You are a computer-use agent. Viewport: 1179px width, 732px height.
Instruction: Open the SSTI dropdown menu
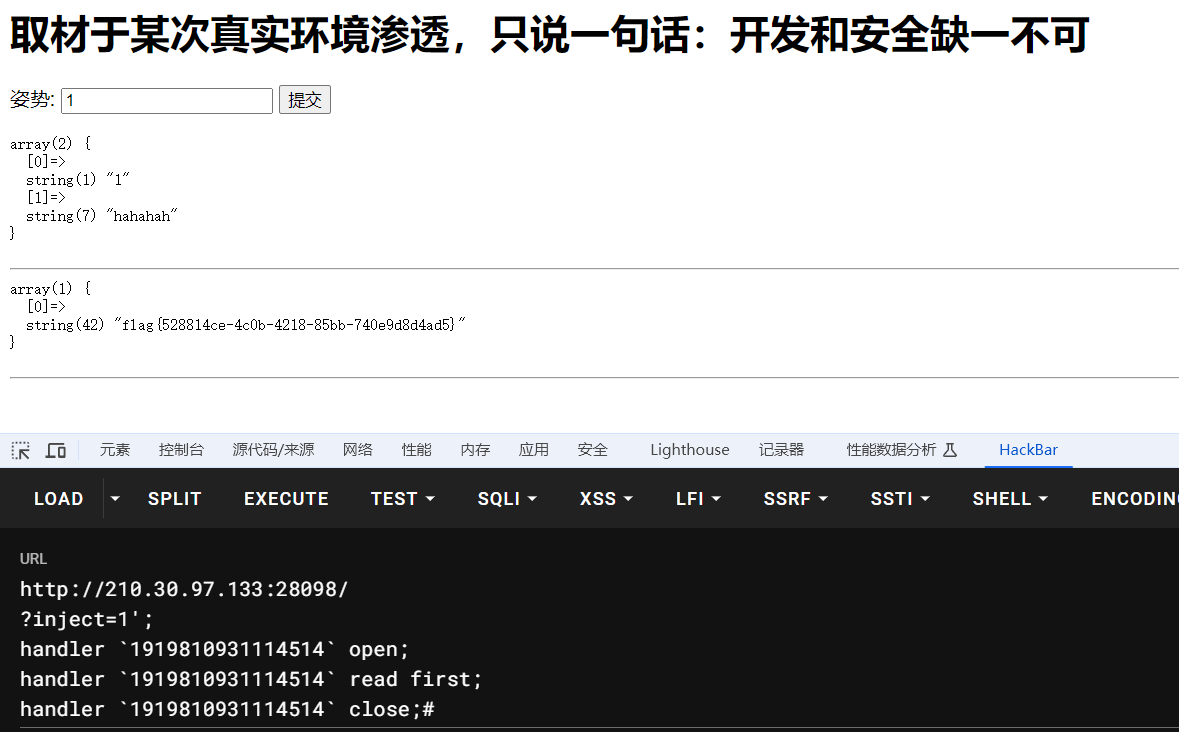point(900,498)
